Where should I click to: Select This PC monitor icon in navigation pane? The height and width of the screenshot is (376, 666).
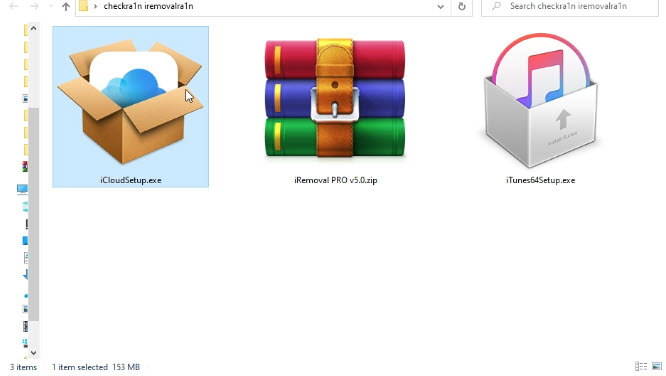point(23,189)
